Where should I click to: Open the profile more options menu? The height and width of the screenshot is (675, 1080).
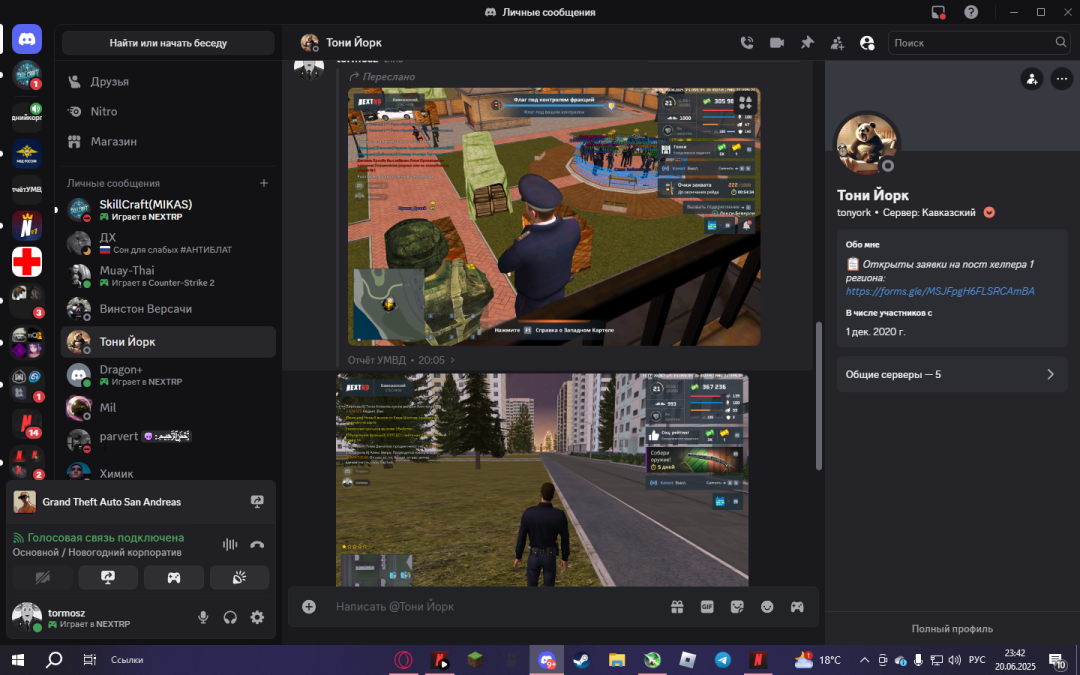click(x=1061, y=78)
